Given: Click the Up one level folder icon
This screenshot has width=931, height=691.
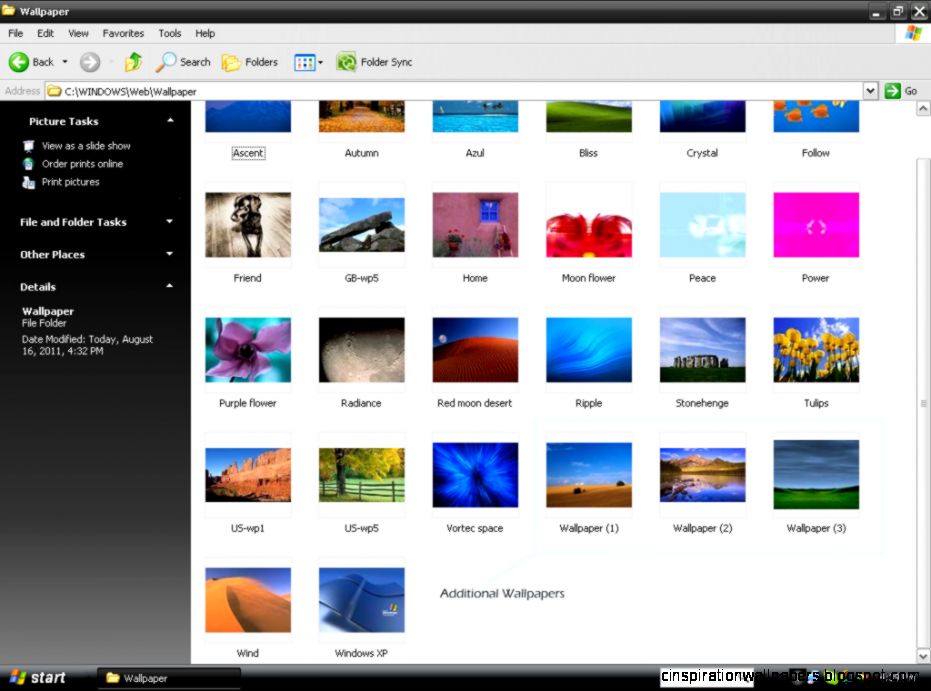Looking at the screenshot, I should coord(134,62).
